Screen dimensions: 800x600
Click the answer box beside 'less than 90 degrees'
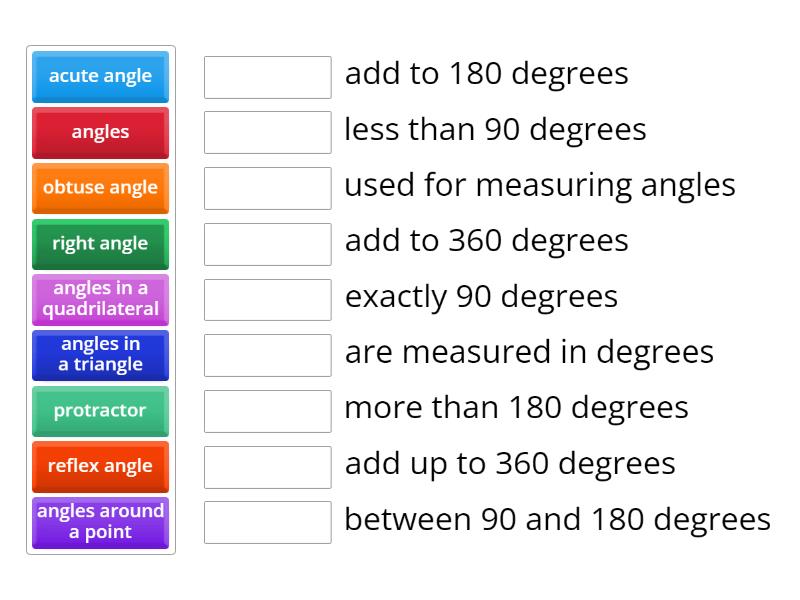[x=267, y=132]
